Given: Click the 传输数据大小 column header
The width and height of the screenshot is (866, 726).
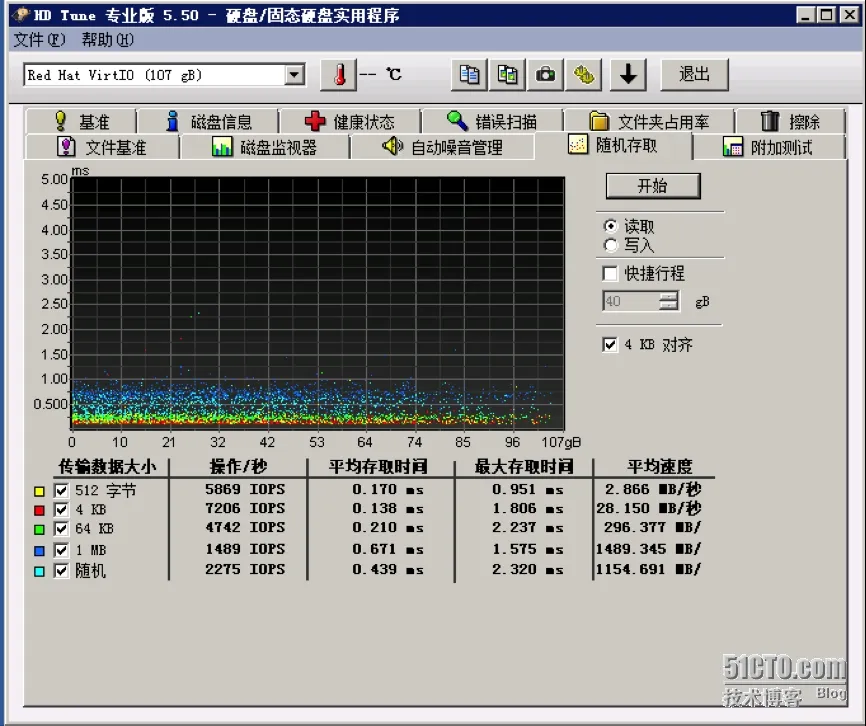Looking at the screenshot, I should 107,467.
